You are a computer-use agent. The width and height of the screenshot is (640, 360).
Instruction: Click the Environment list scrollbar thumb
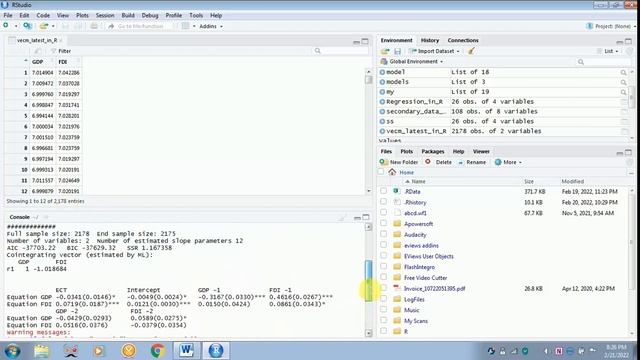tap(632, 97)
